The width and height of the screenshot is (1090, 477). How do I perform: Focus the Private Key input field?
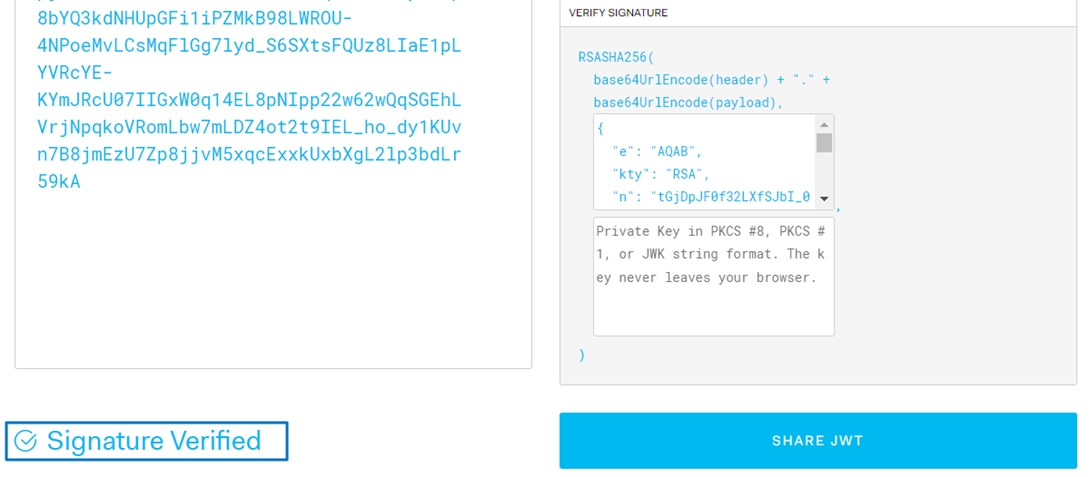pyautogui.click(x=713, y=276)
